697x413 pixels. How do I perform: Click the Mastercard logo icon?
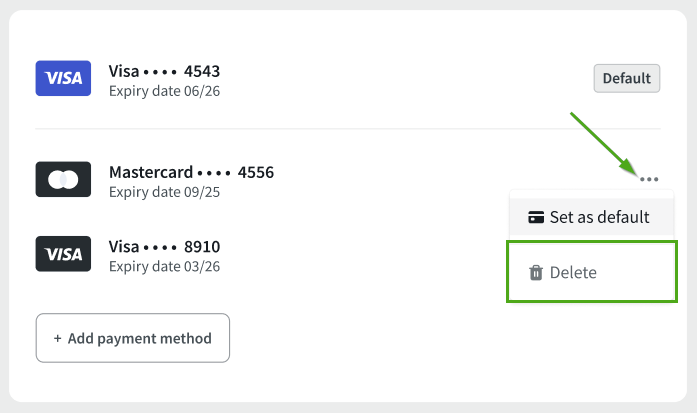click(x=63, y=179)
